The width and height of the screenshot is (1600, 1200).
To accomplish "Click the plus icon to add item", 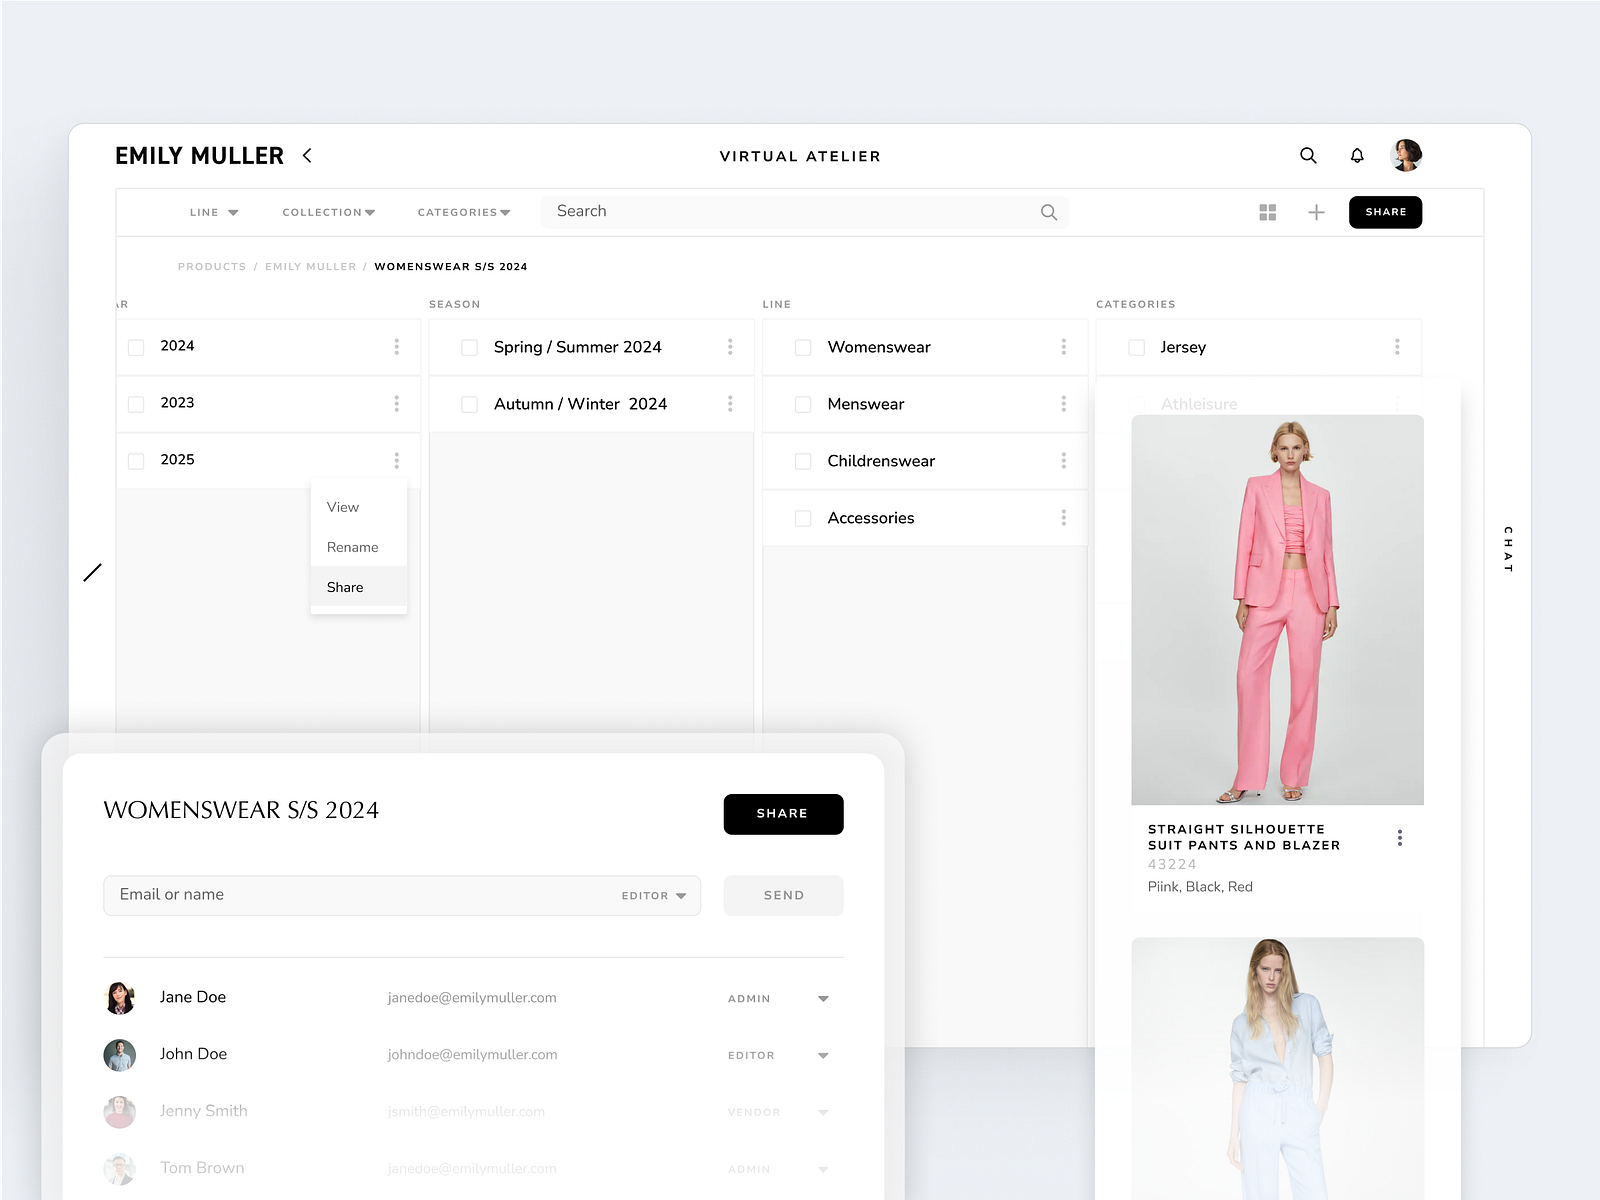I will pyautogui.click(x=1316, y=212).
